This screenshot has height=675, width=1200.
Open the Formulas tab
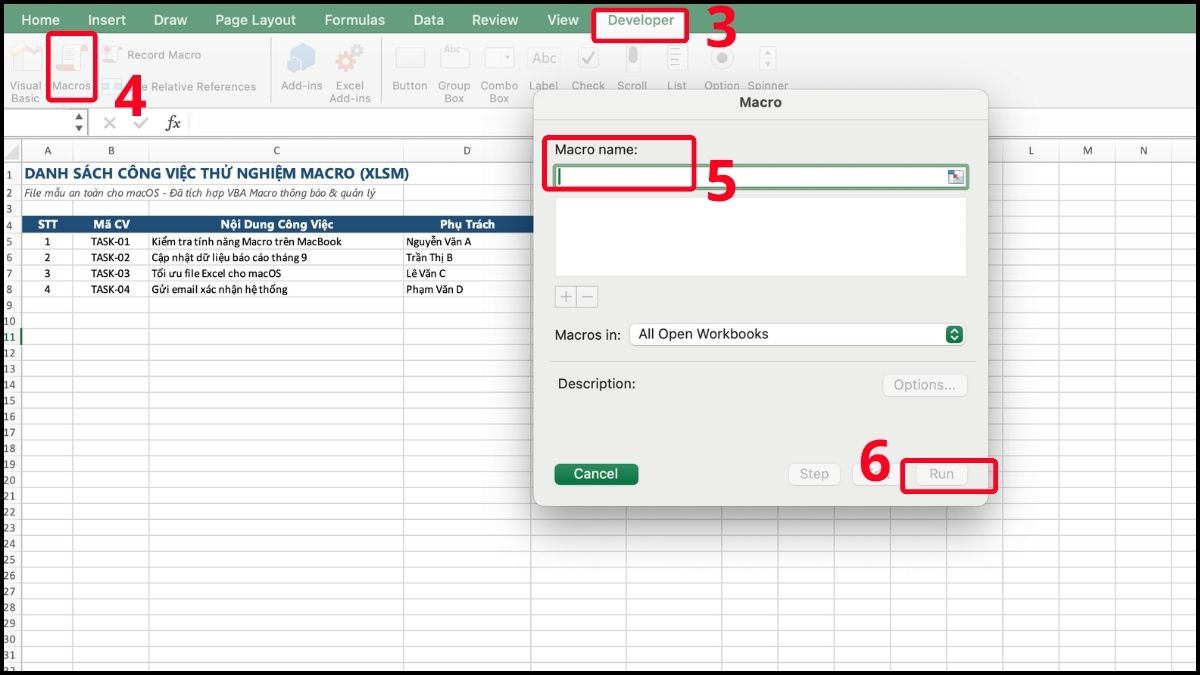355,20
